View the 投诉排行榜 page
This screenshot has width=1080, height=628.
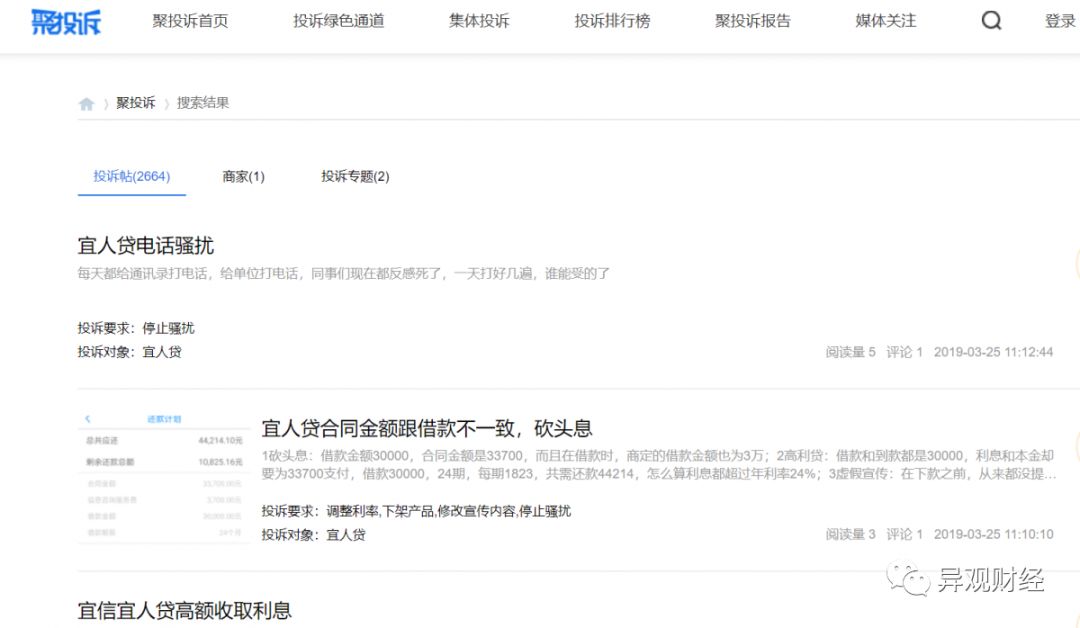pos(612,21)
